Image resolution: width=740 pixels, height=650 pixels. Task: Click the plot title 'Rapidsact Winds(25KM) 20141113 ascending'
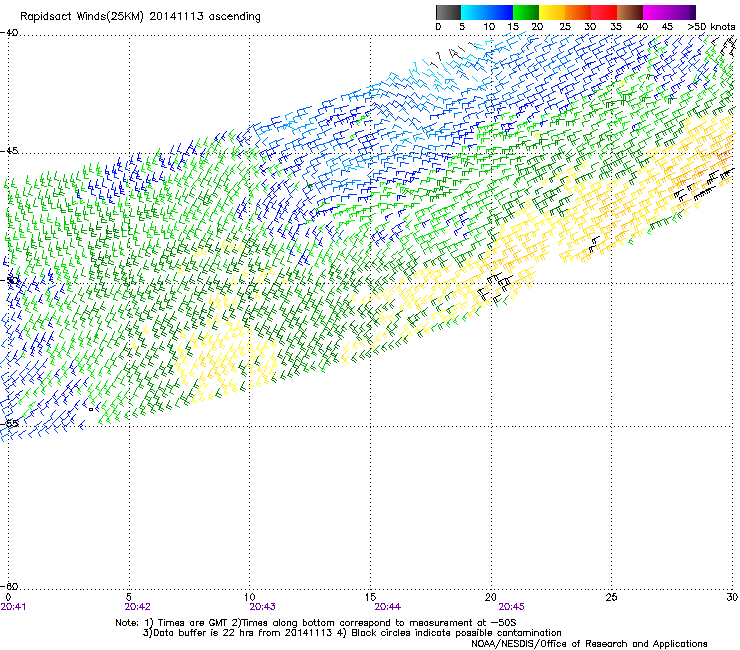[140, 17]
